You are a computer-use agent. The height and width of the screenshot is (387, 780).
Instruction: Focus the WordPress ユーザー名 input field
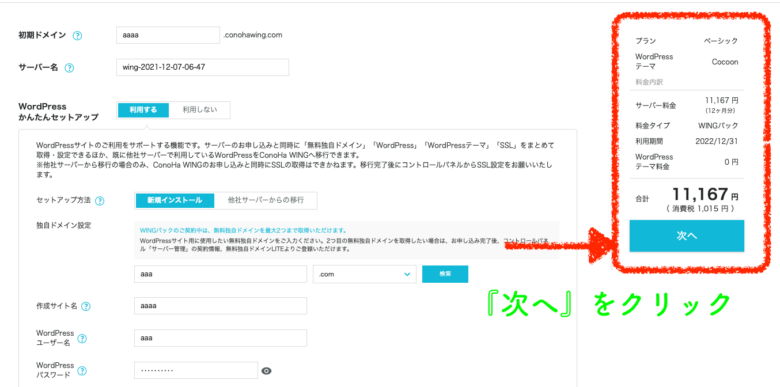tap(220, 338)
